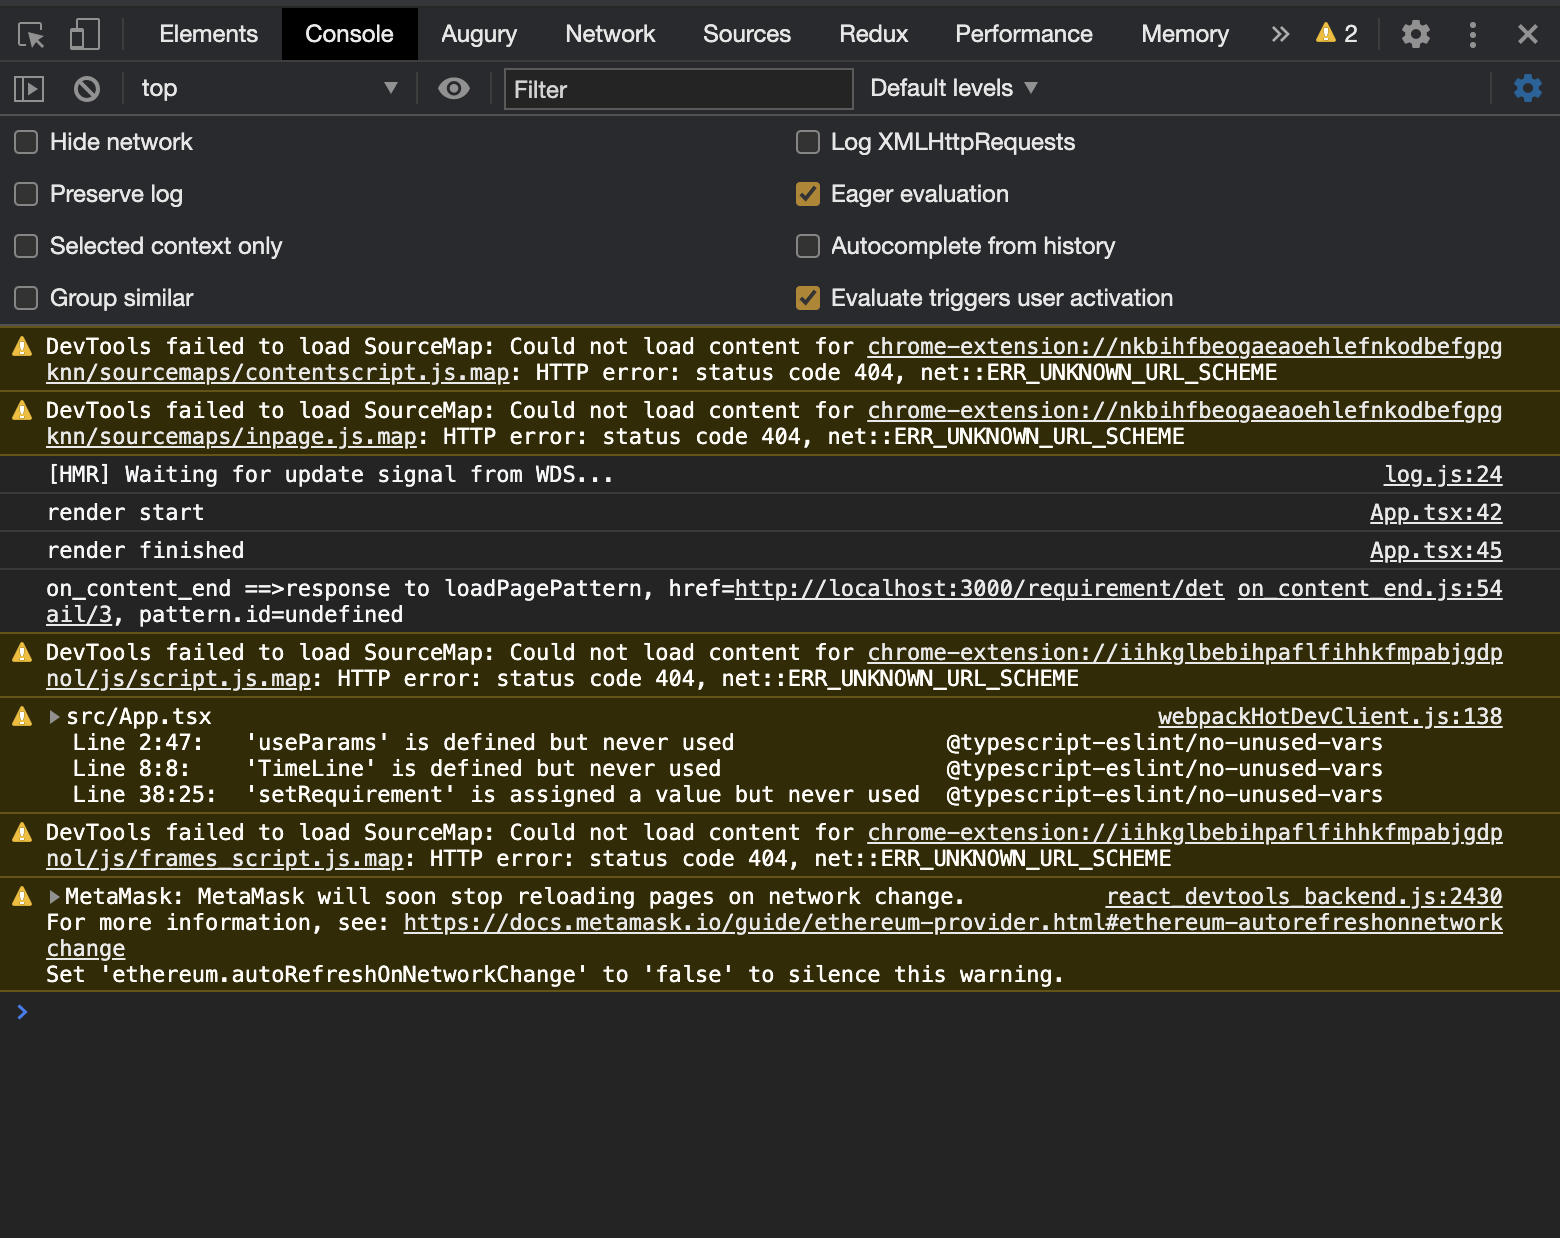The height and width of the screenshot is (1238, 1560).
Task: Open the Augury tab
Action: point(479,34)
